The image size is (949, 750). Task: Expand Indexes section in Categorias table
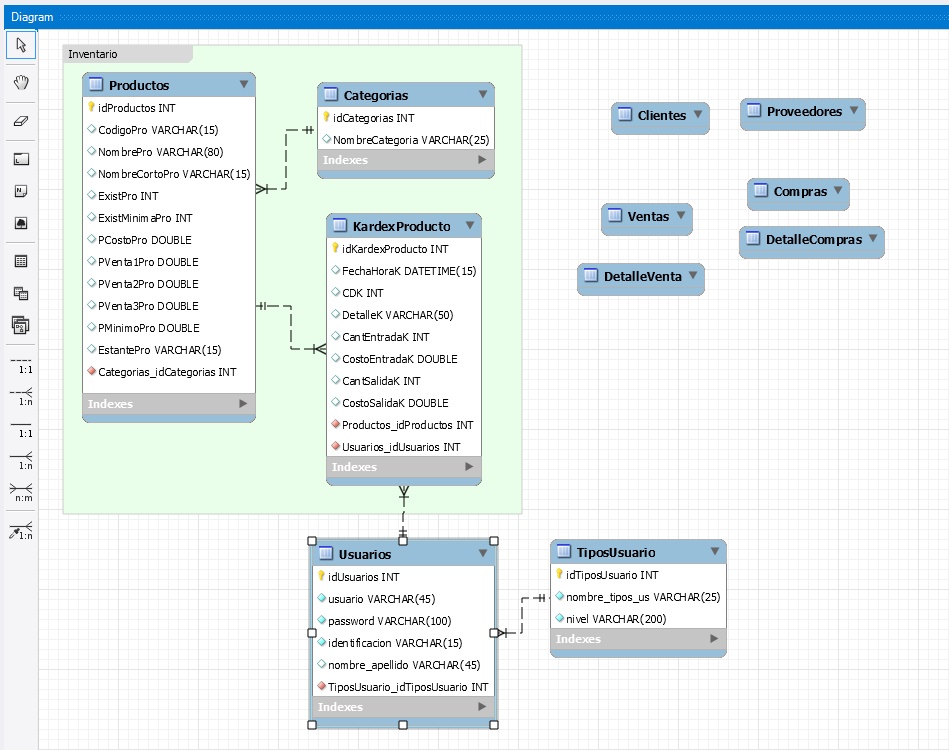click(x=482, y=160)
